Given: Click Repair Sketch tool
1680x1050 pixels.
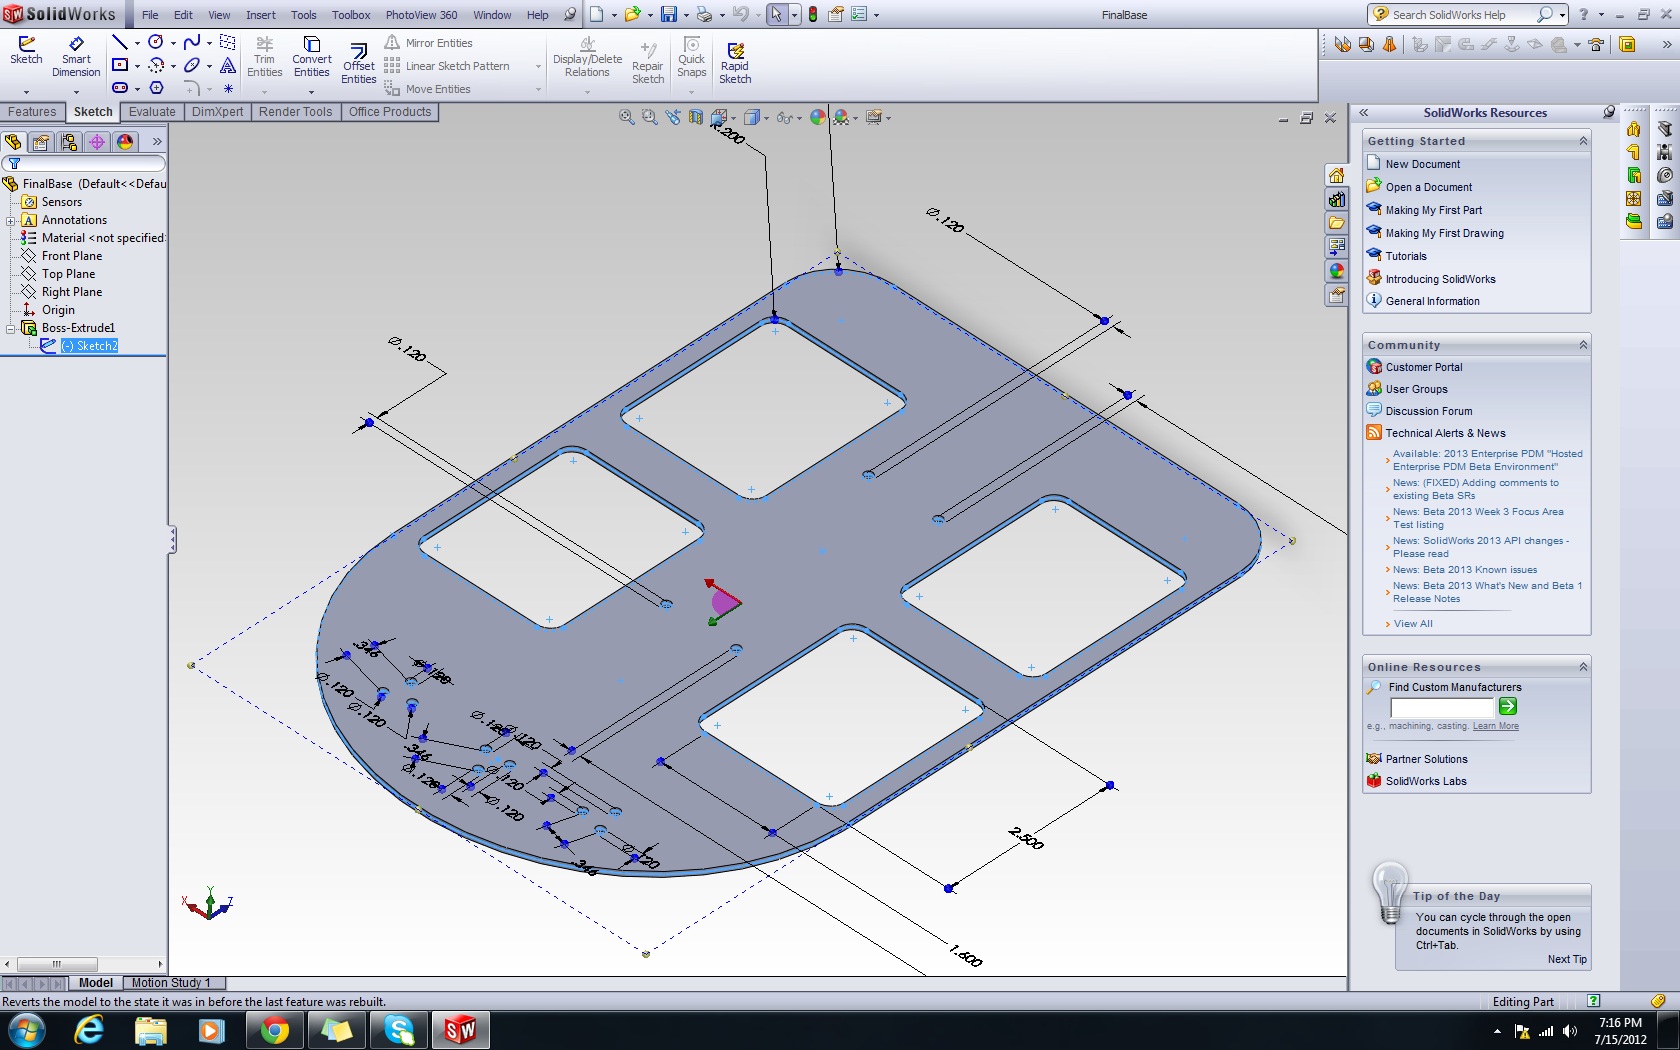Looking at the screenshot, I should pyautogui.click(x=647, y=63).
